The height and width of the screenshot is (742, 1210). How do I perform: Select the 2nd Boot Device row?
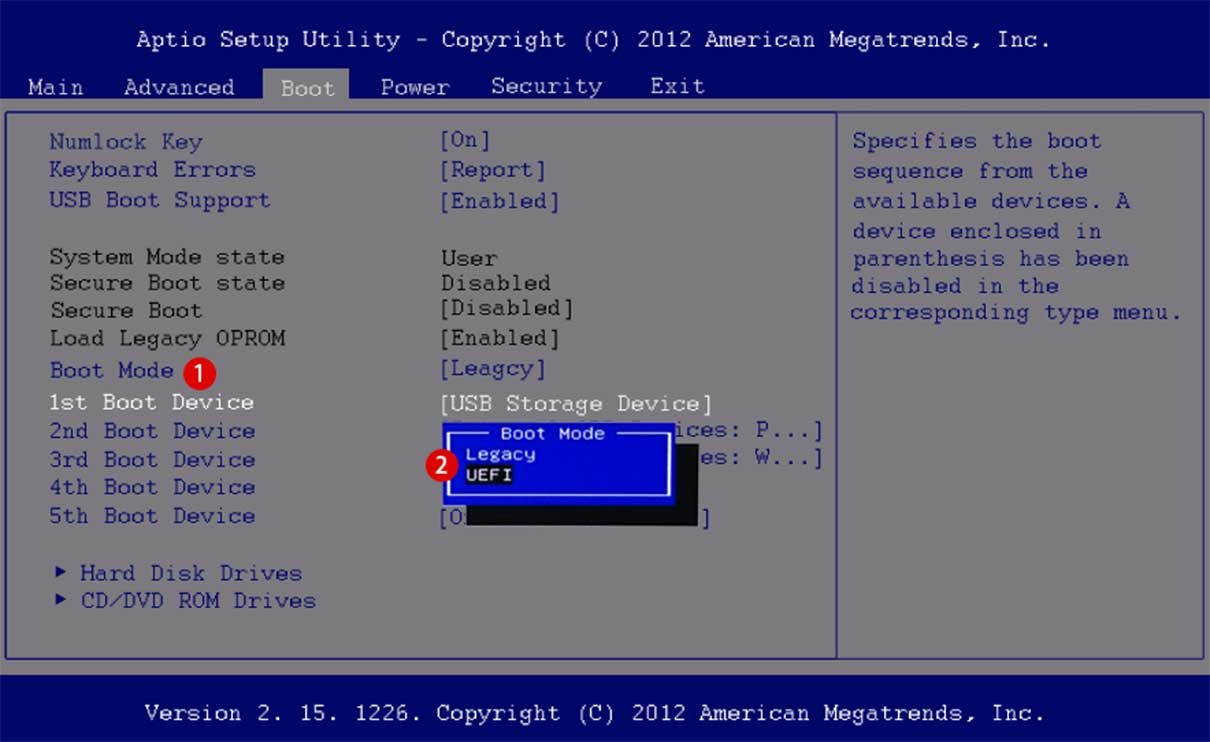(152, 431)
